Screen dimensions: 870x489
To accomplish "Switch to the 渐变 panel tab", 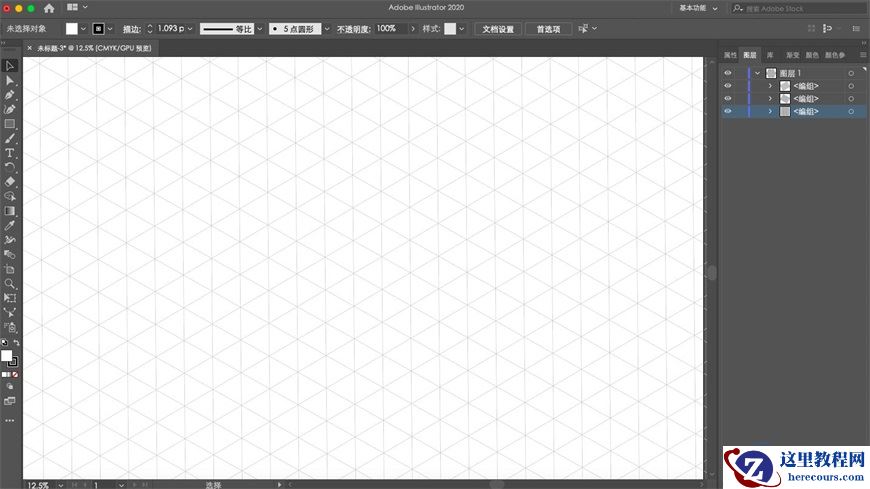I will click(792, 55).
